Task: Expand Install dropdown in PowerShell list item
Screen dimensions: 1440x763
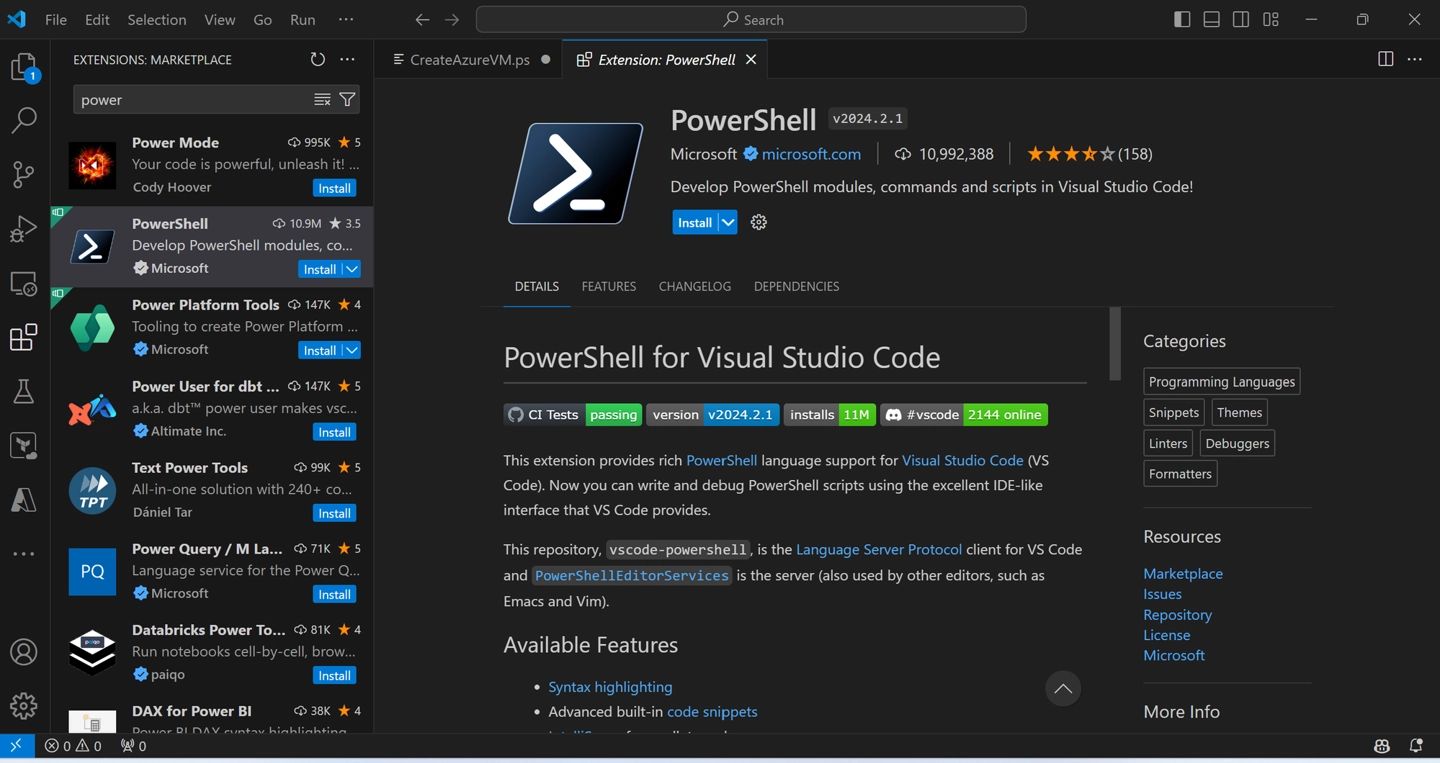Action: click(351, 269)
